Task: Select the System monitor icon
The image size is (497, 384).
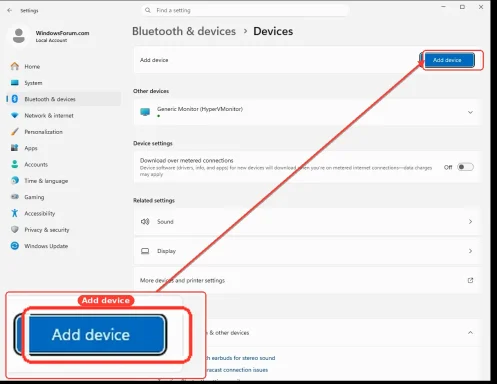Action: (x=15, y=83)
